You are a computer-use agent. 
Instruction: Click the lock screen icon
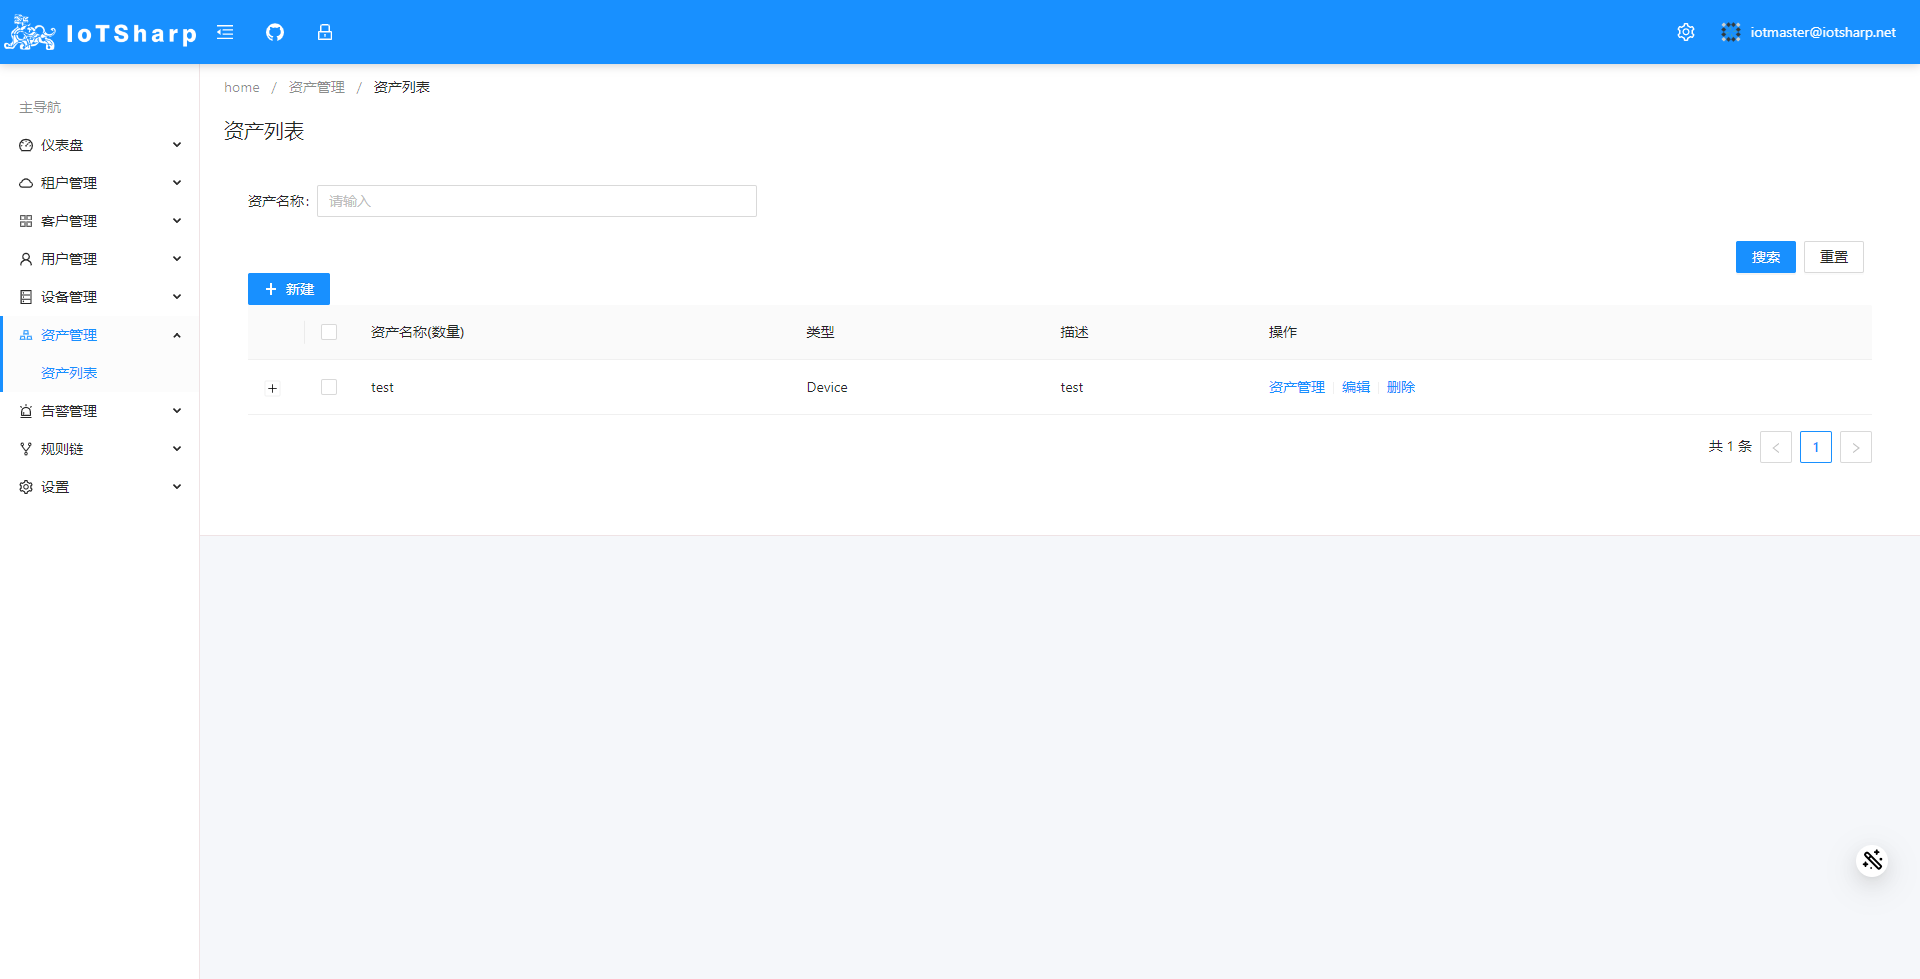point(325,32)
